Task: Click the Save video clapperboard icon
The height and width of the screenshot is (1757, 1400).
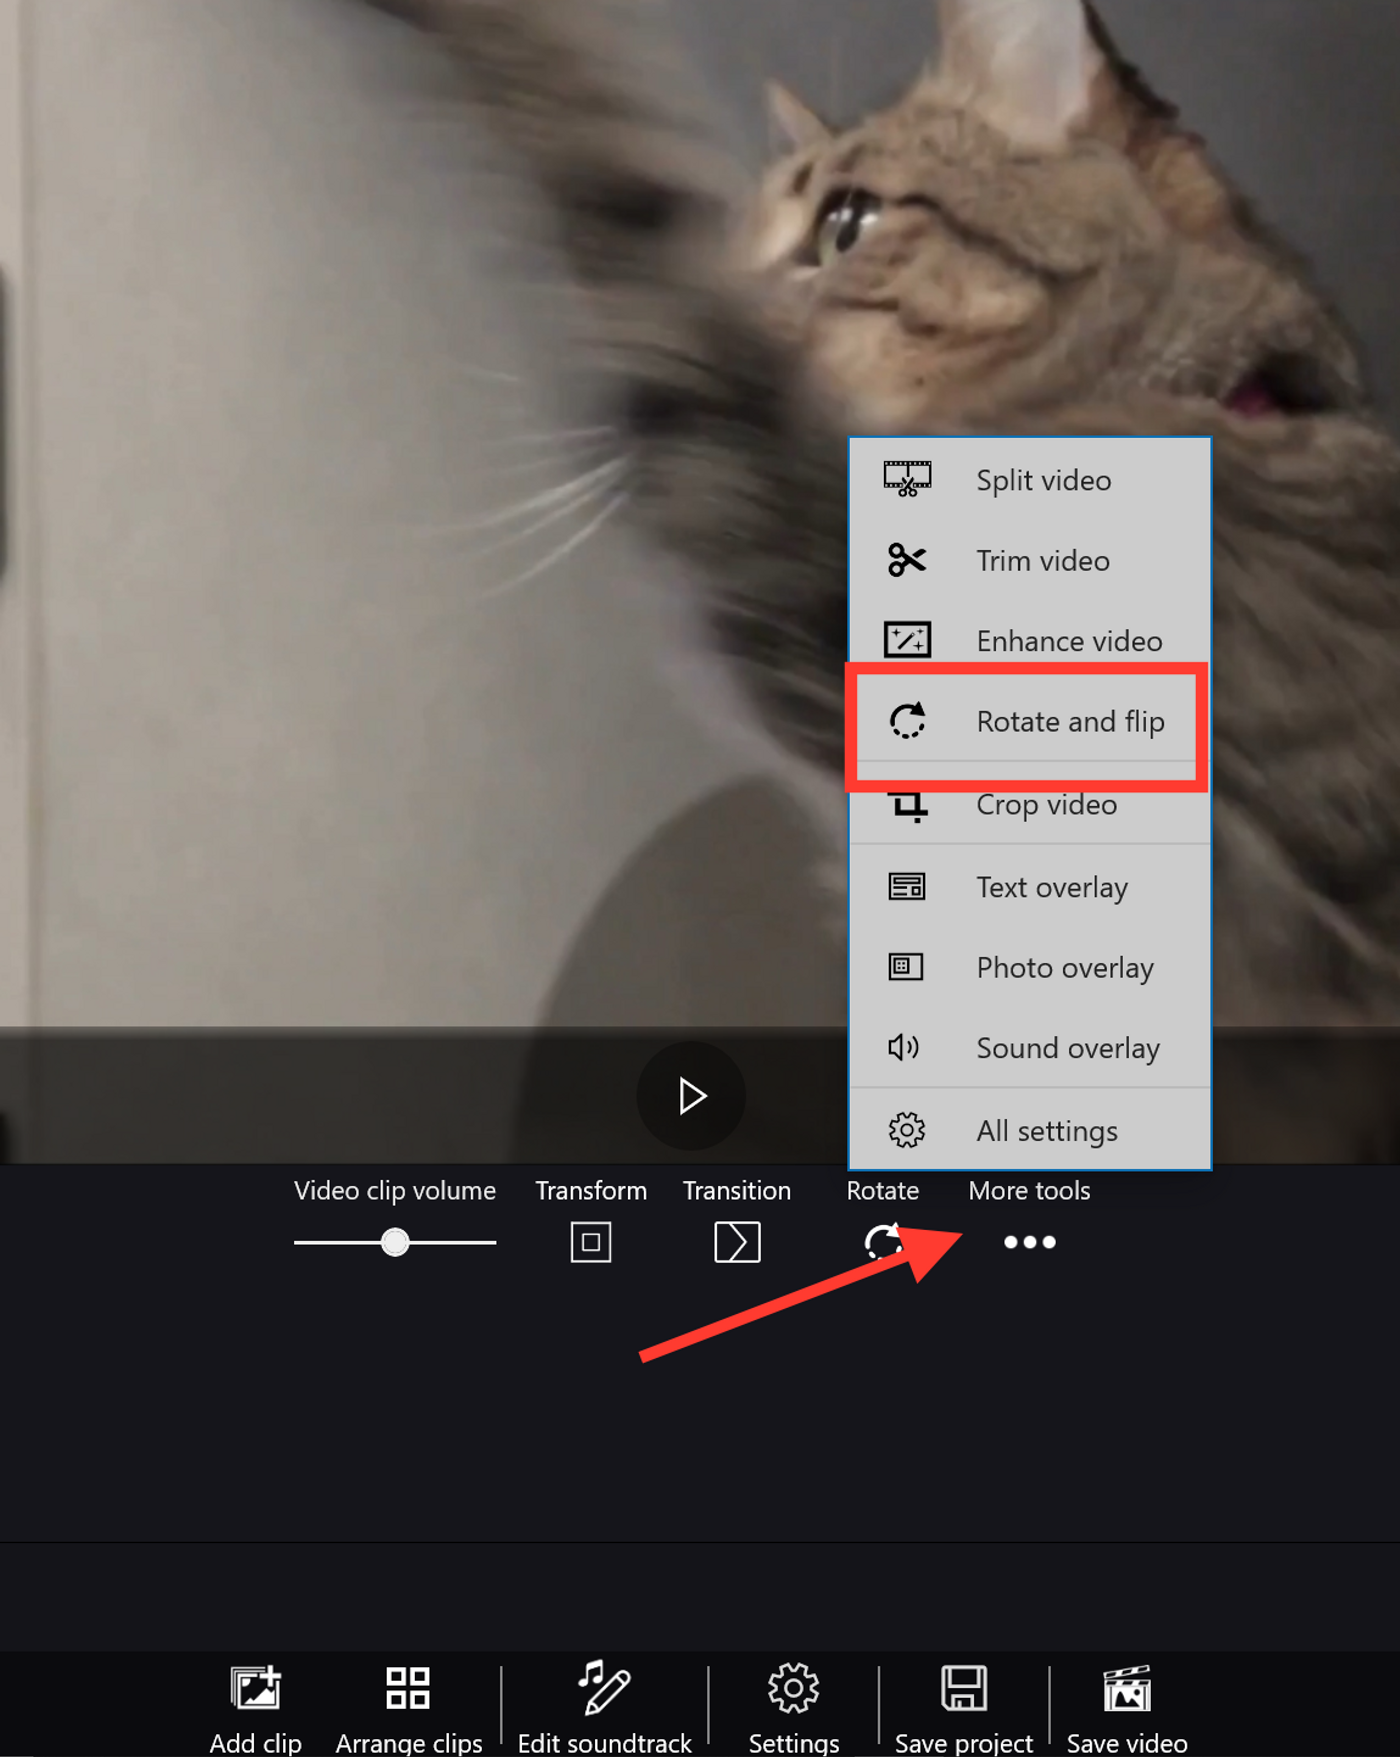Action: pos(1127,1688)
